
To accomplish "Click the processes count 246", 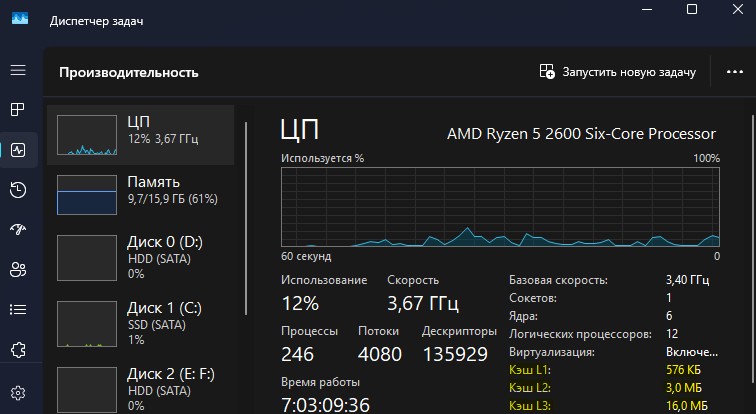I will pyautogui.click(x=297, y=354).
